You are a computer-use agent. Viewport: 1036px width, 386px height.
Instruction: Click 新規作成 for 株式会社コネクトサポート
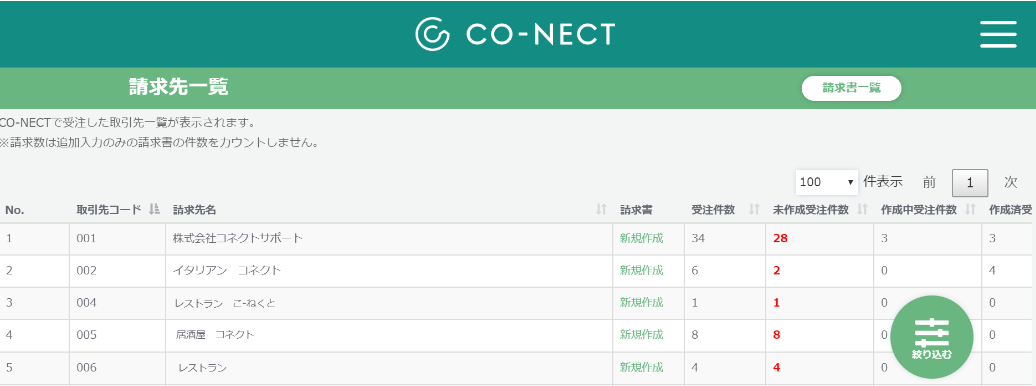(x=642, y=238)
